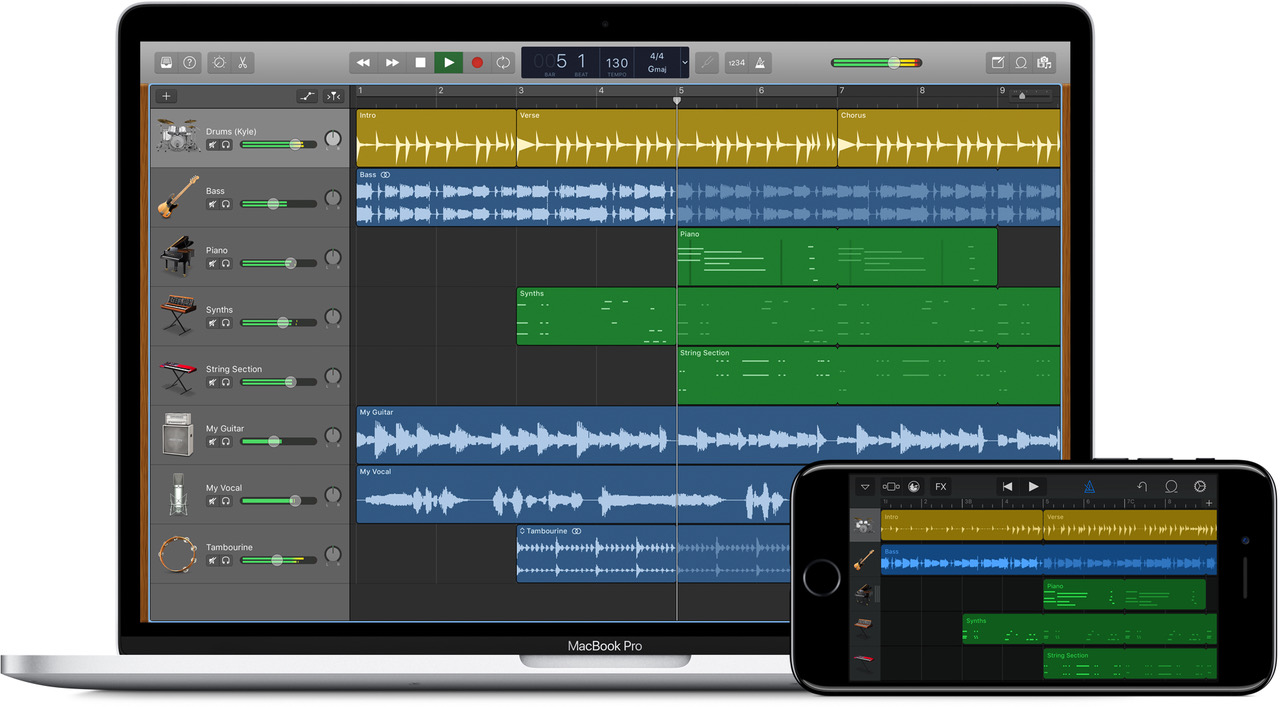Select the My Vocal microphone icon
Screen dimensions: 1280x707
tap(179, 494)
